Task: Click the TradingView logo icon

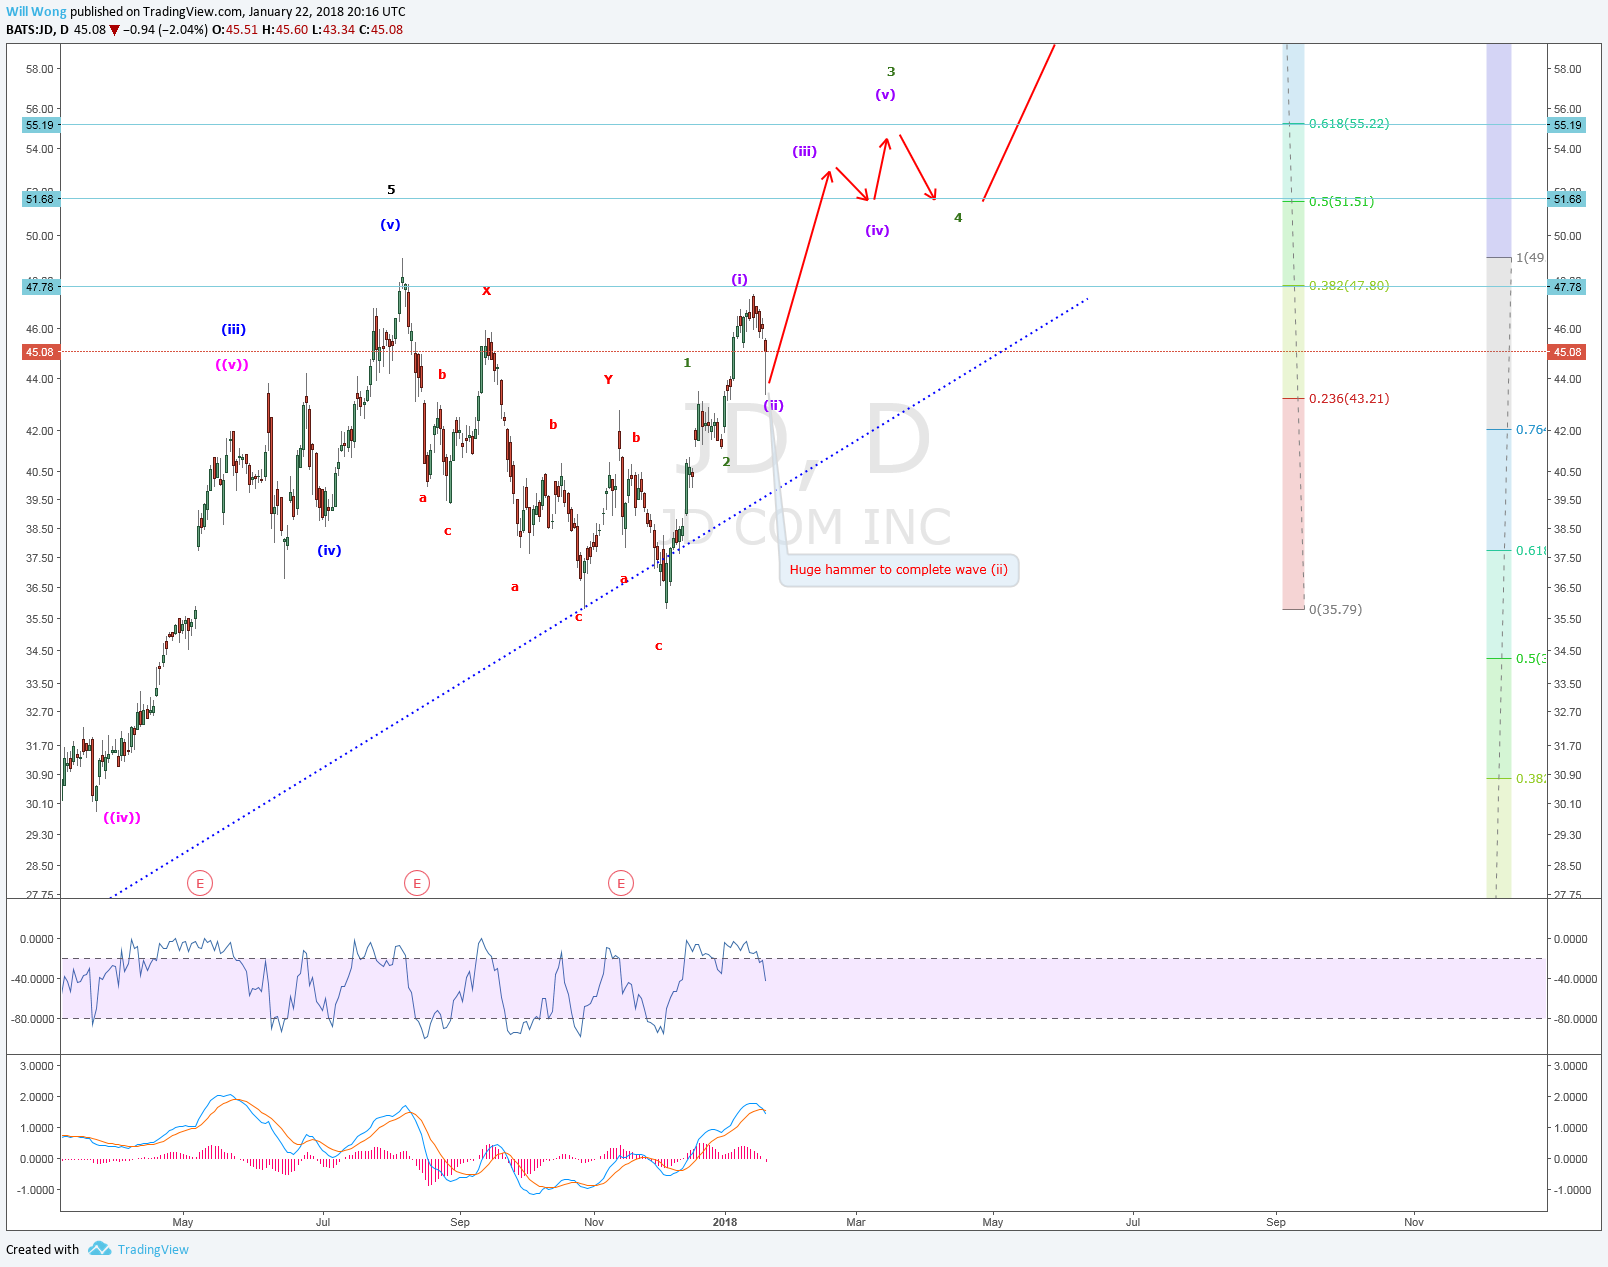Action: click(99, 1248)
